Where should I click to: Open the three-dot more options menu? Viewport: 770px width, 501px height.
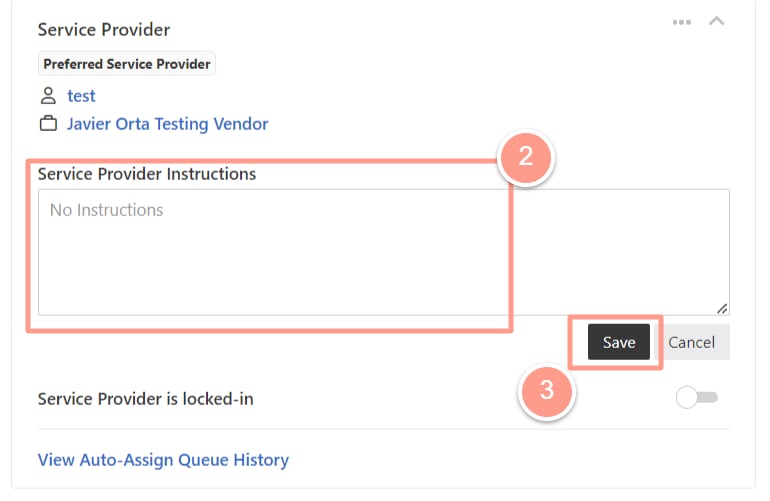(682, 22)
